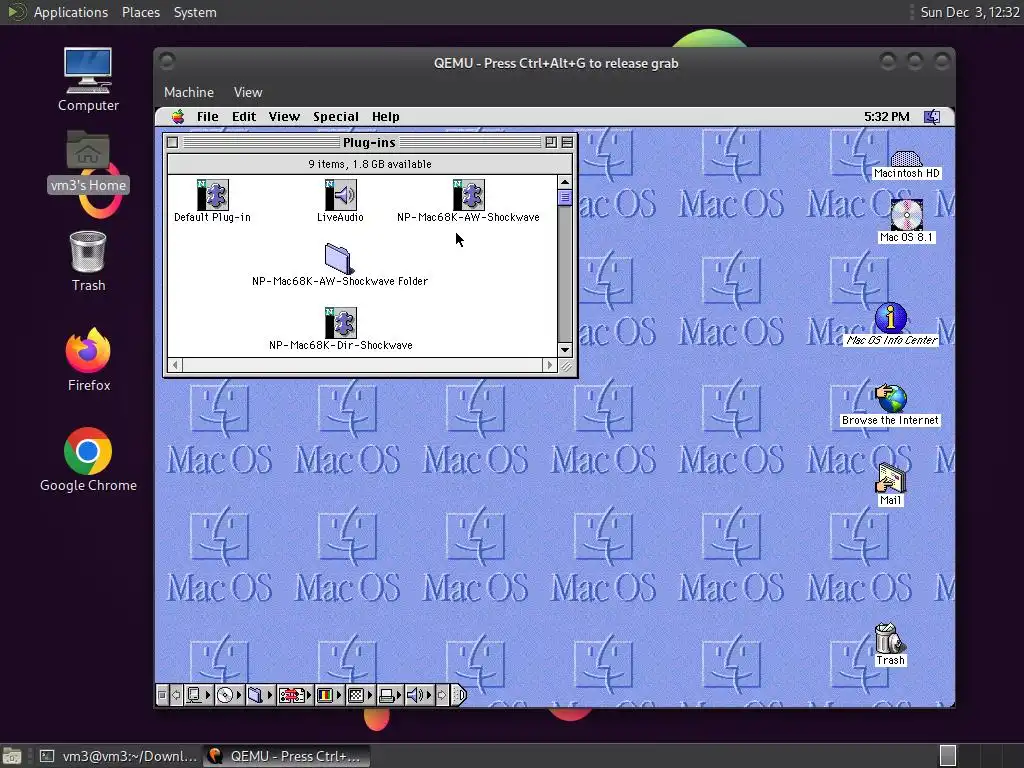This screenshot has height=768, width=1024.
Task: Click the Control Strip right scroll arrow
Action: click(442, 695)
